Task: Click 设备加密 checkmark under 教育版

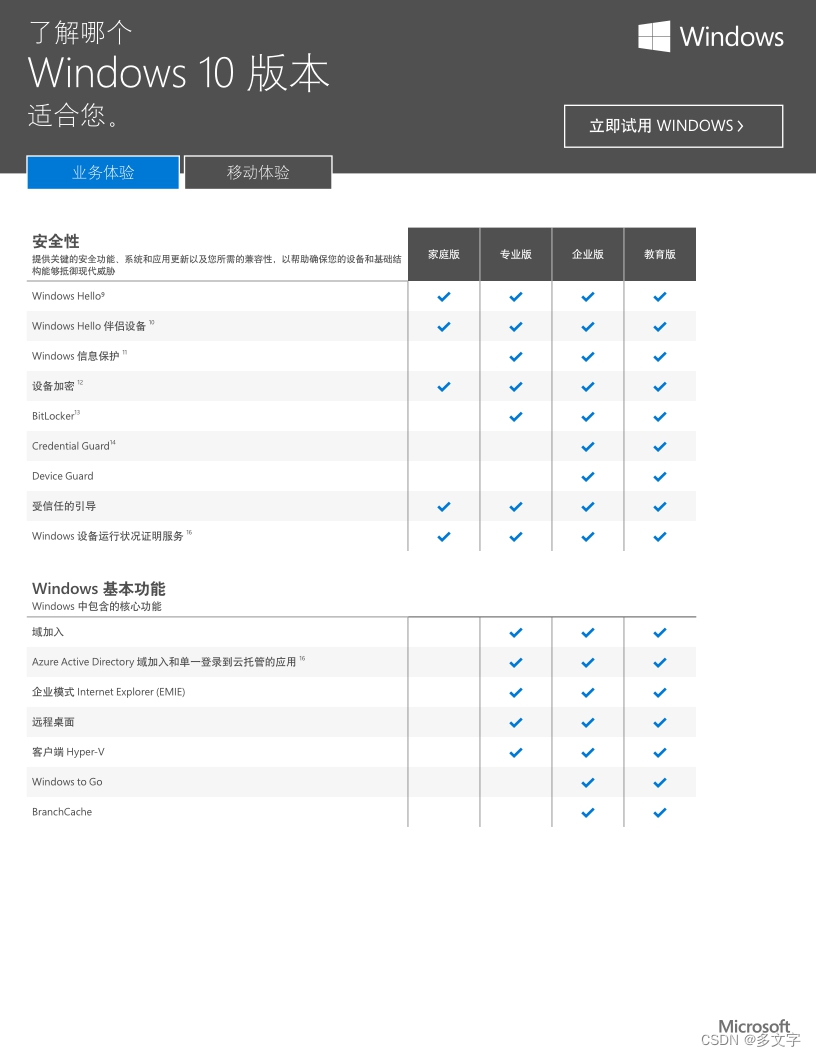Action: (x=660, y=387)
